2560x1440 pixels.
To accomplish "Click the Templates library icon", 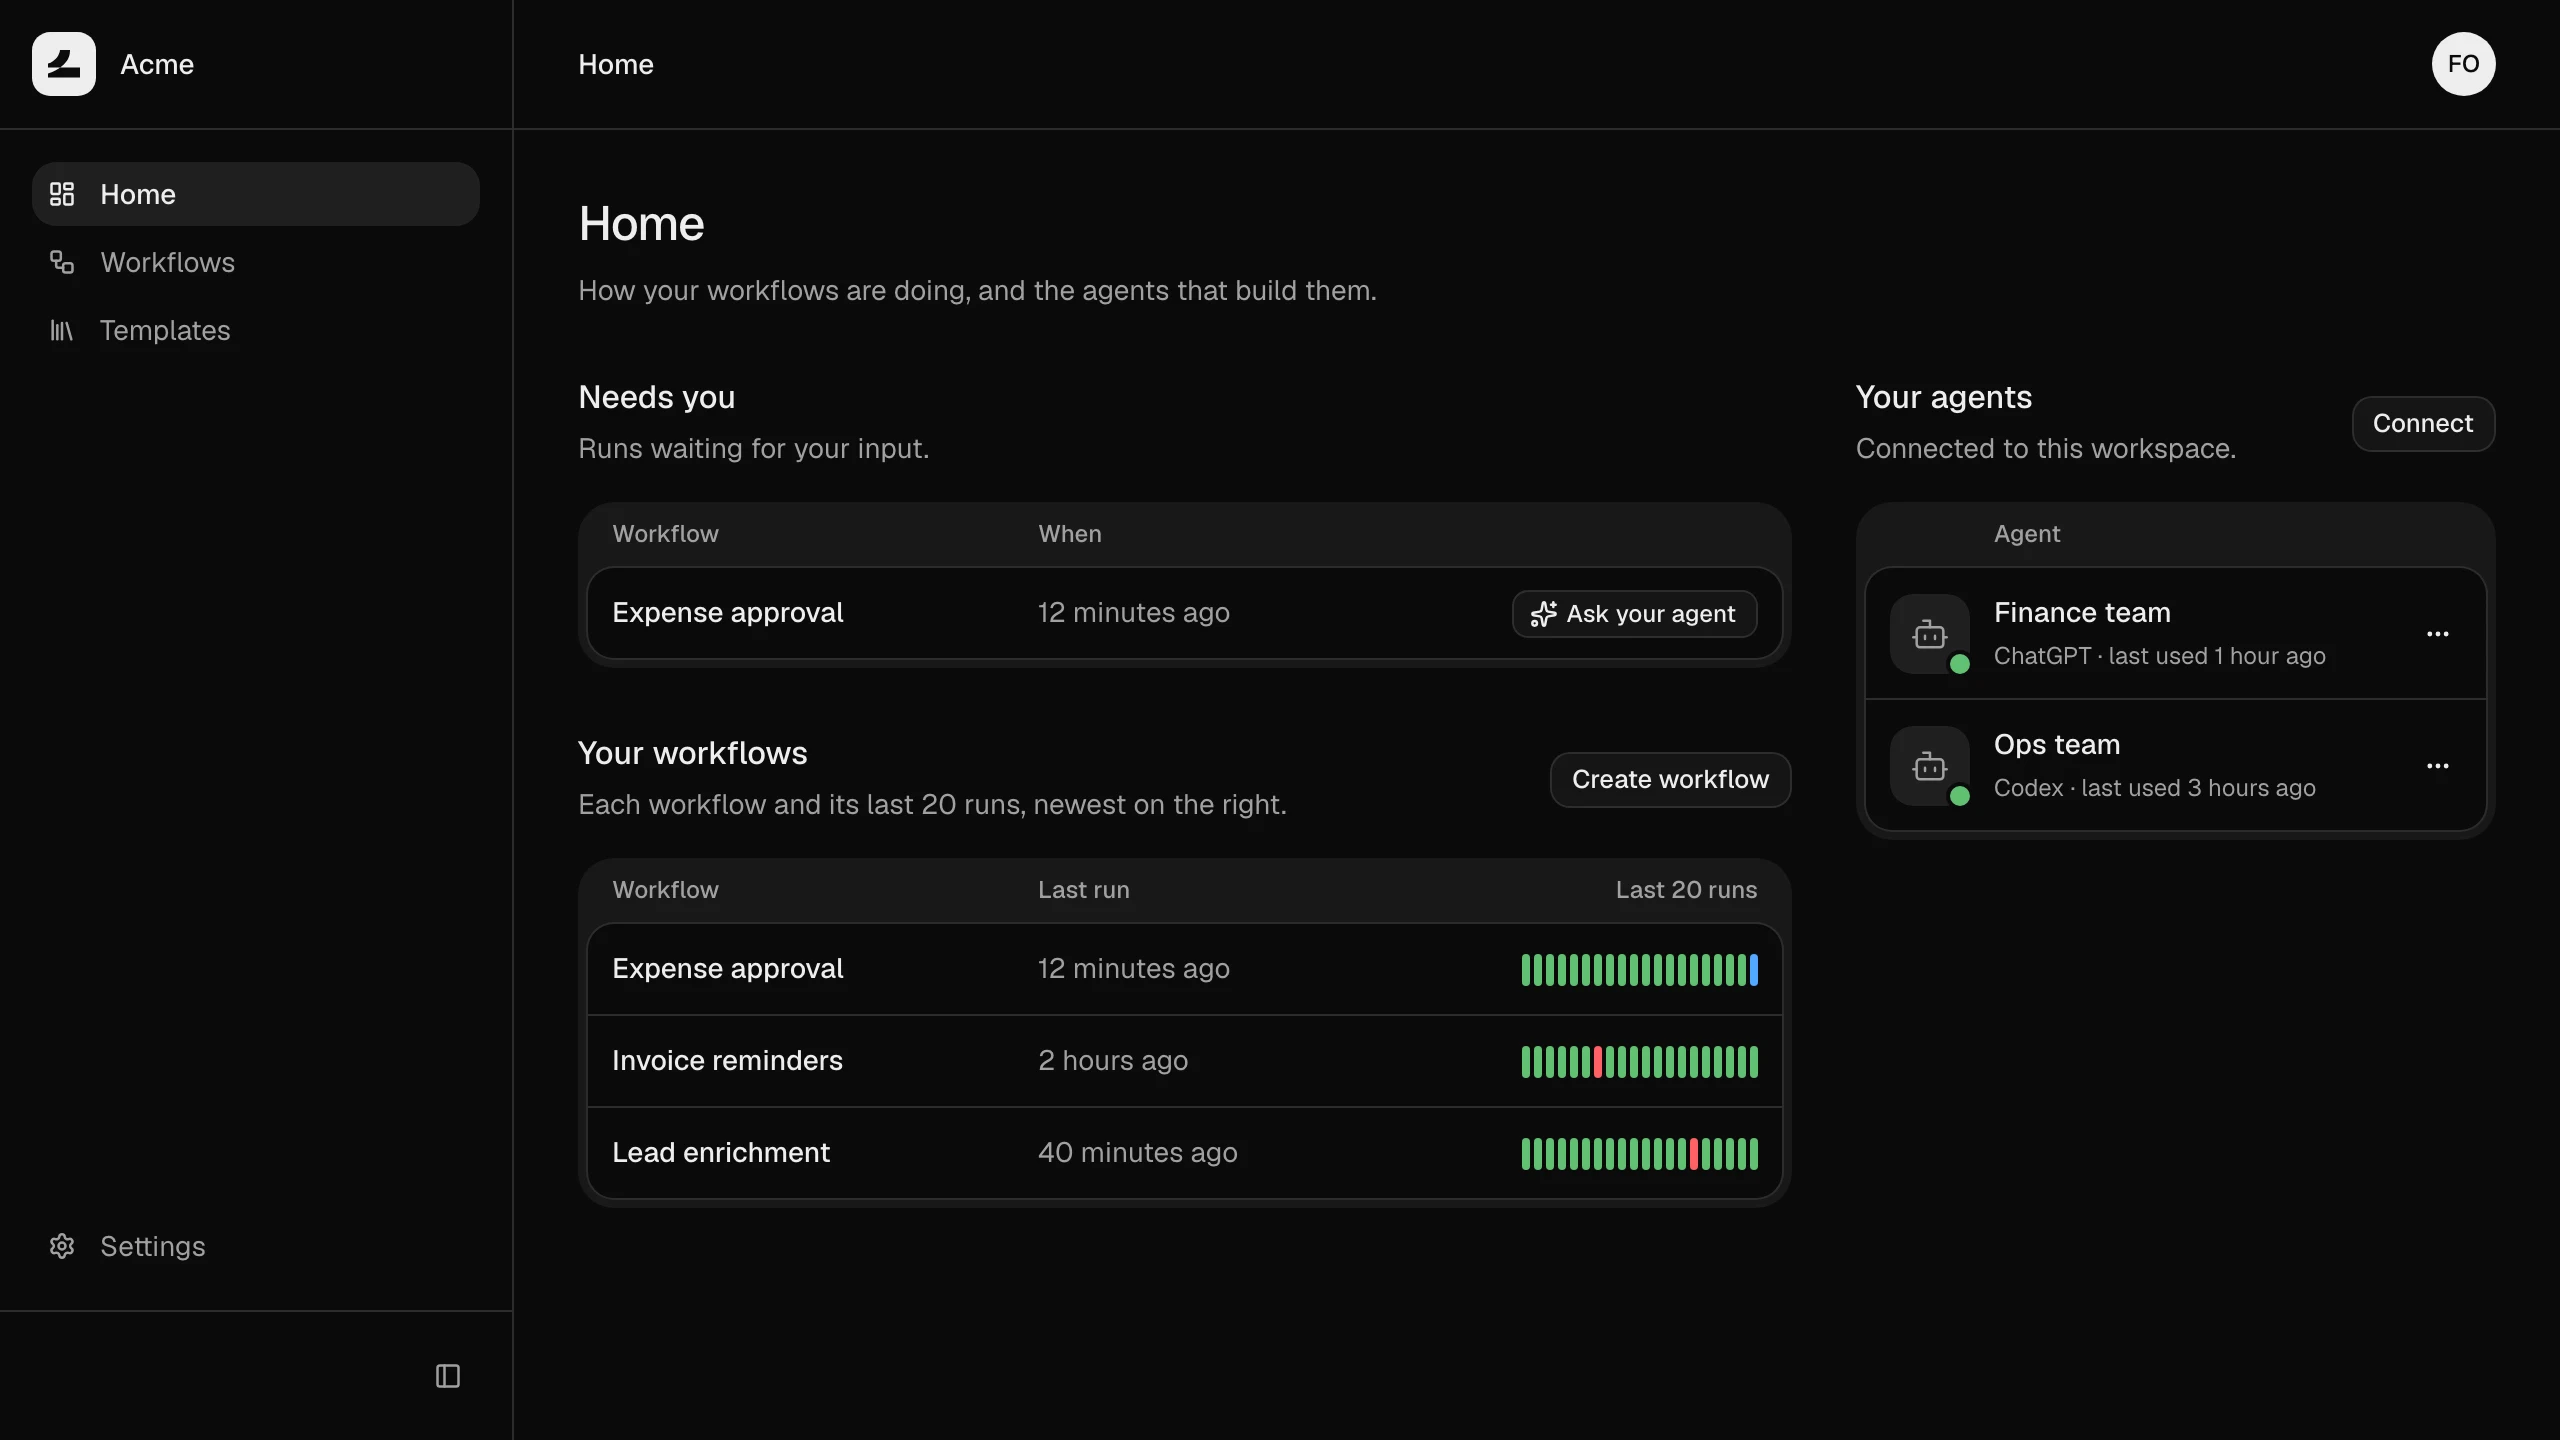I will (62, 330).
